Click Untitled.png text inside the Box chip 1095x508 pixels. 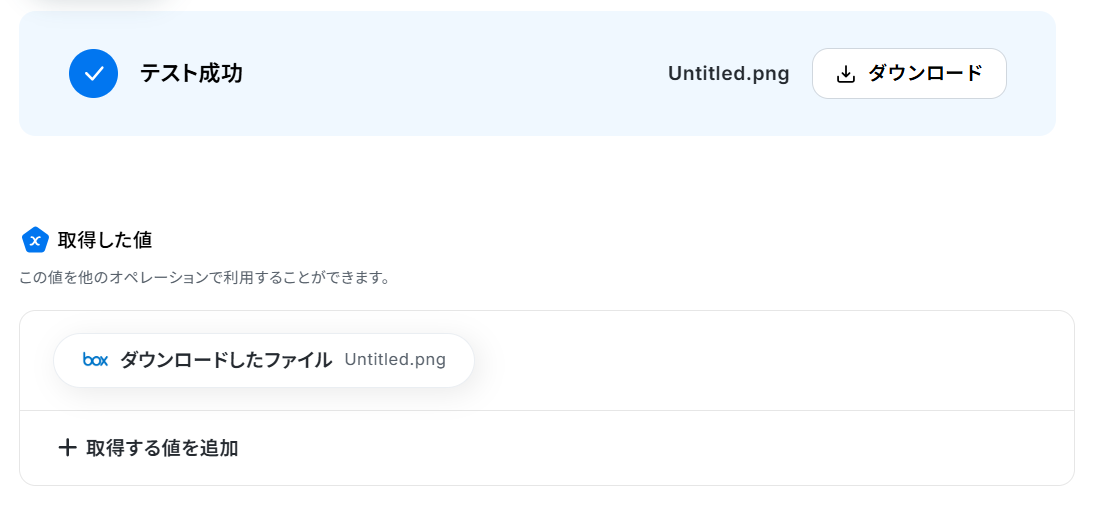[395, 360]
